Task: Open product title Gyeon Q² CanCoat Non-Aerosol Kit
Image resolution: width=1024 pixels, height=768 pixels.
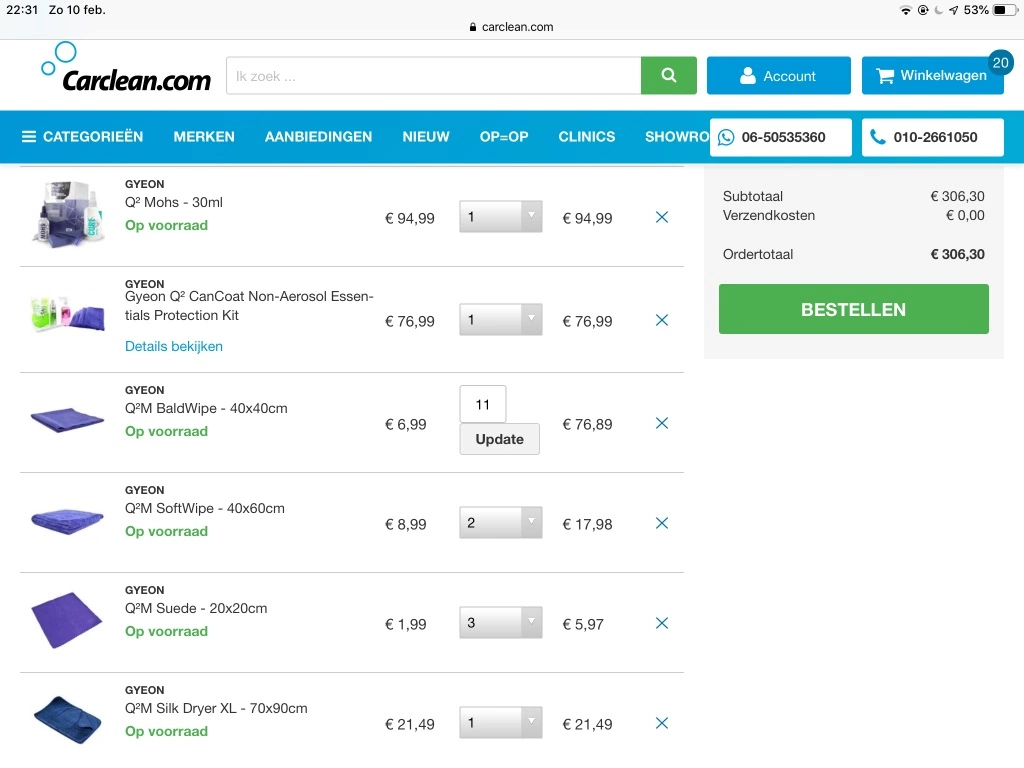Action: (249, 306)
